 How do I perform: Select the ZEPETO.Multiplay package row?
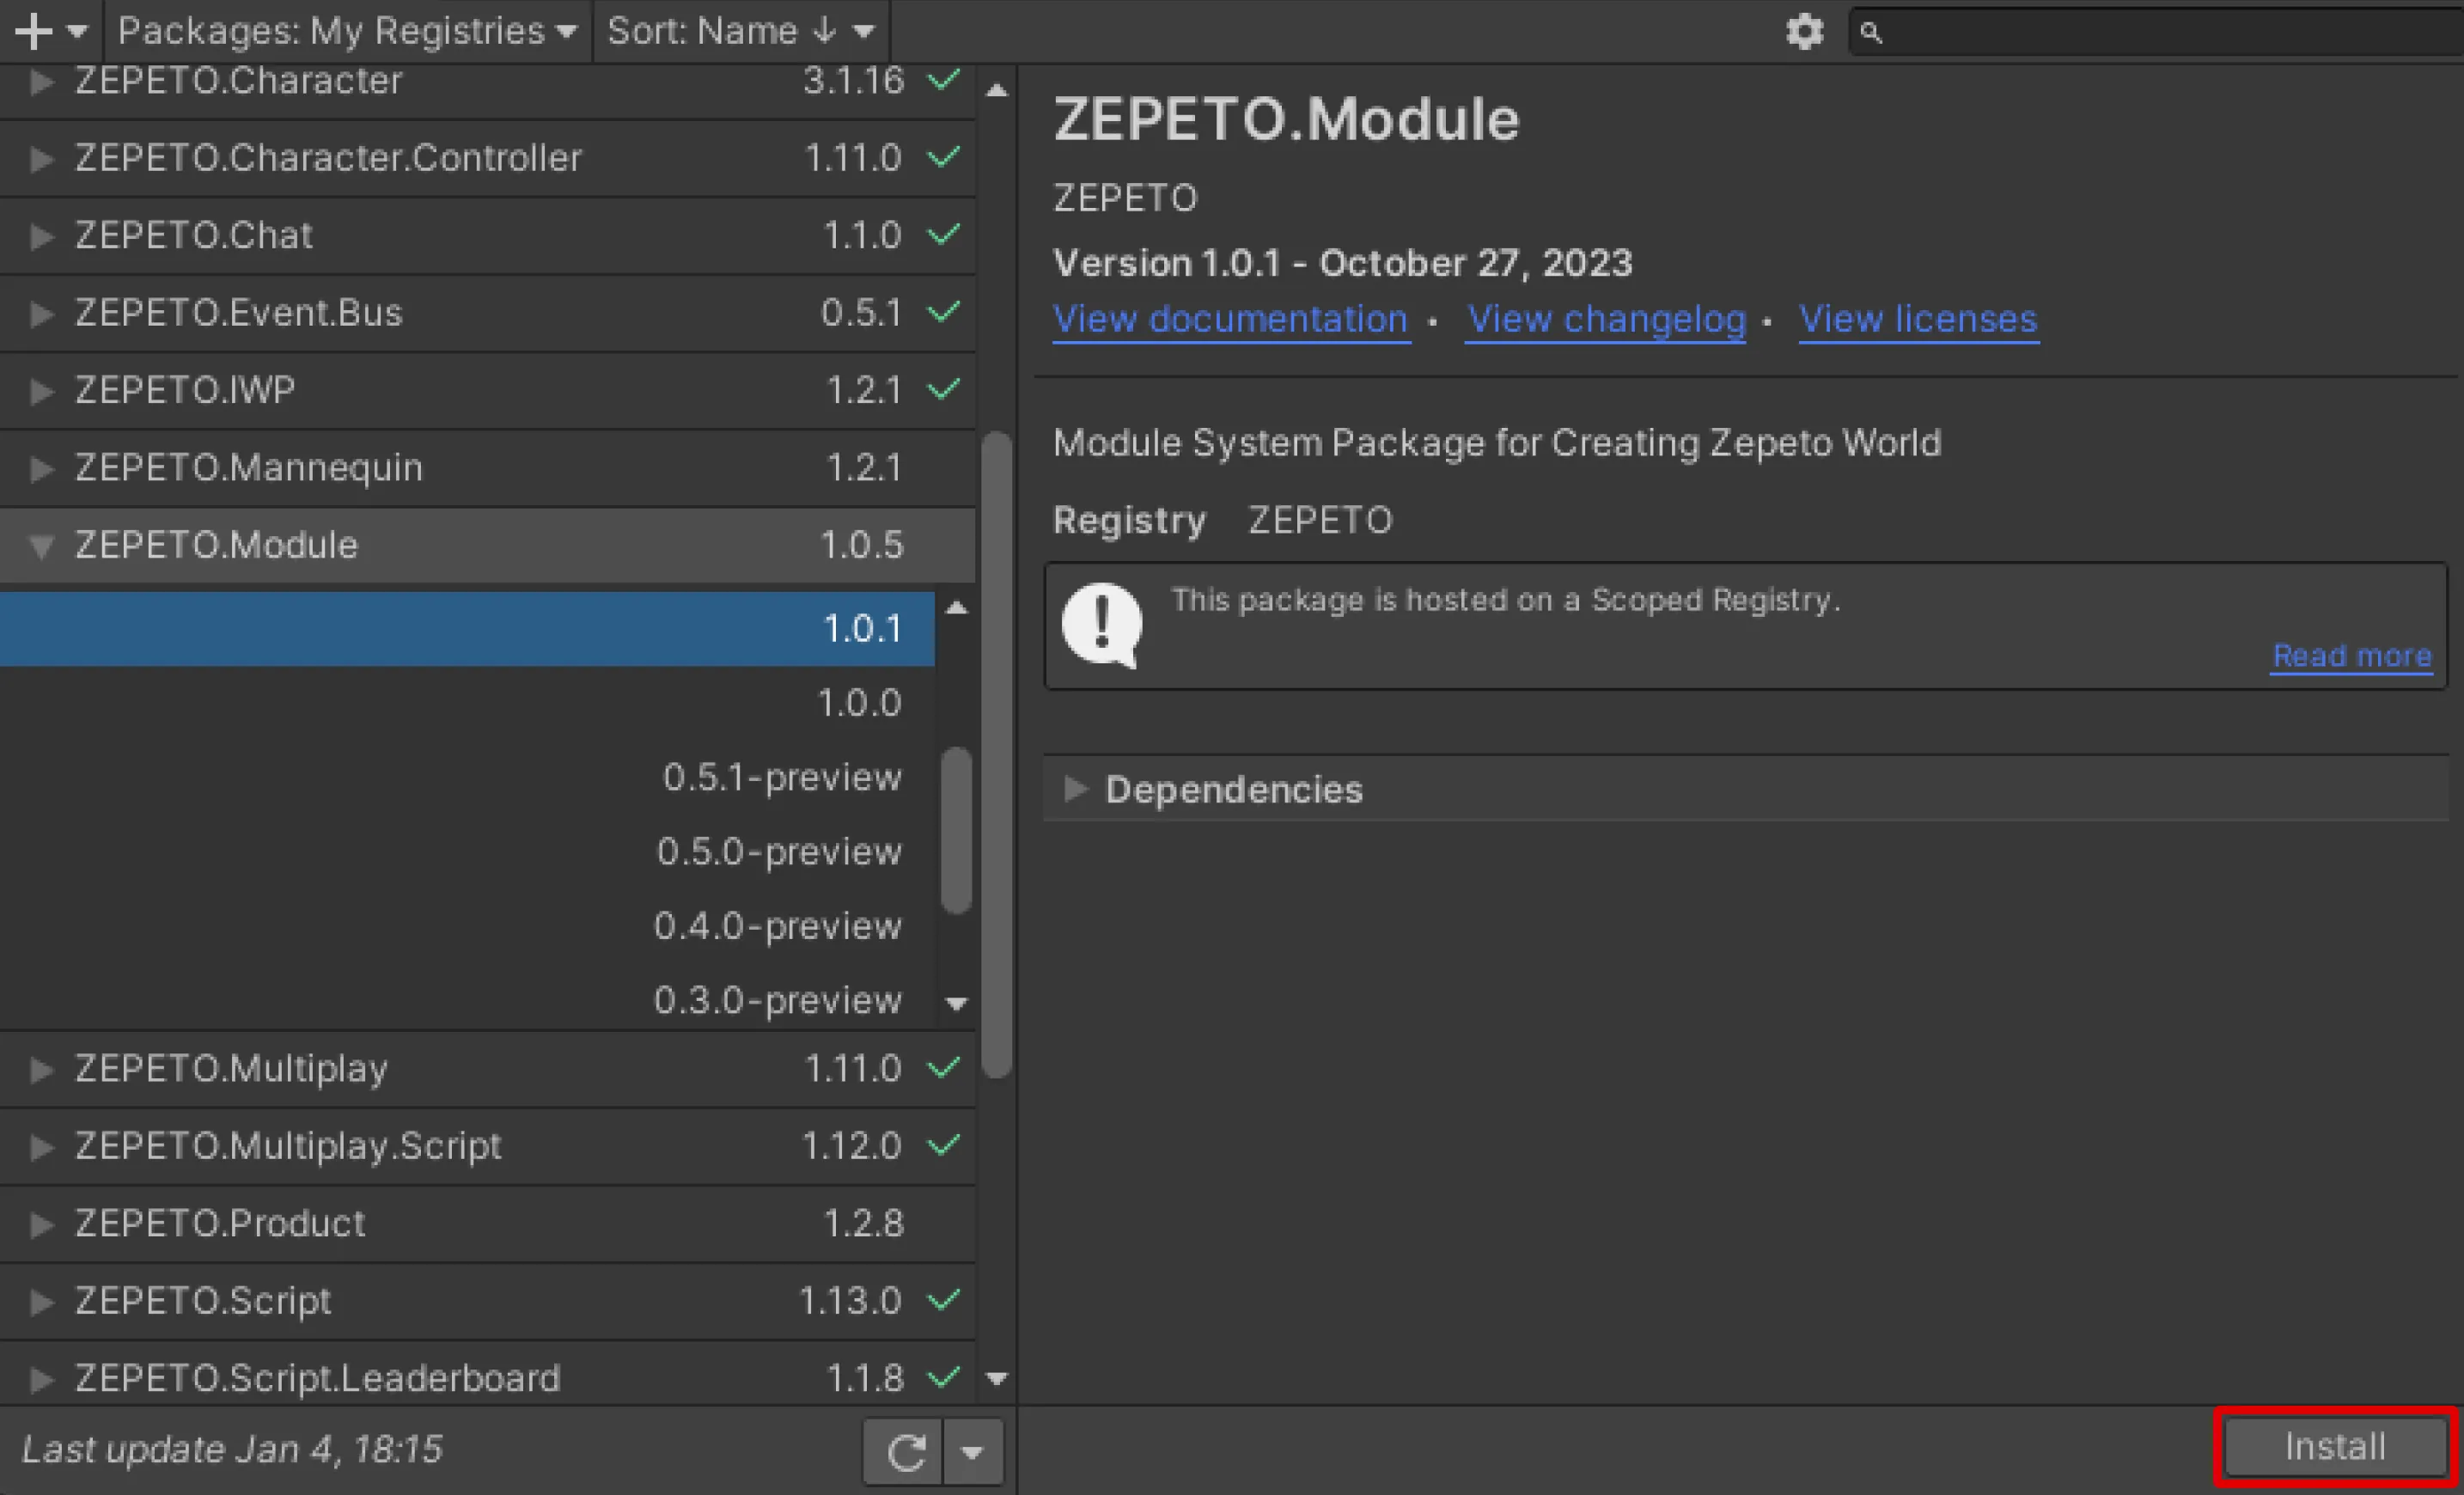pyautogui.click(x=487, y=1069)
